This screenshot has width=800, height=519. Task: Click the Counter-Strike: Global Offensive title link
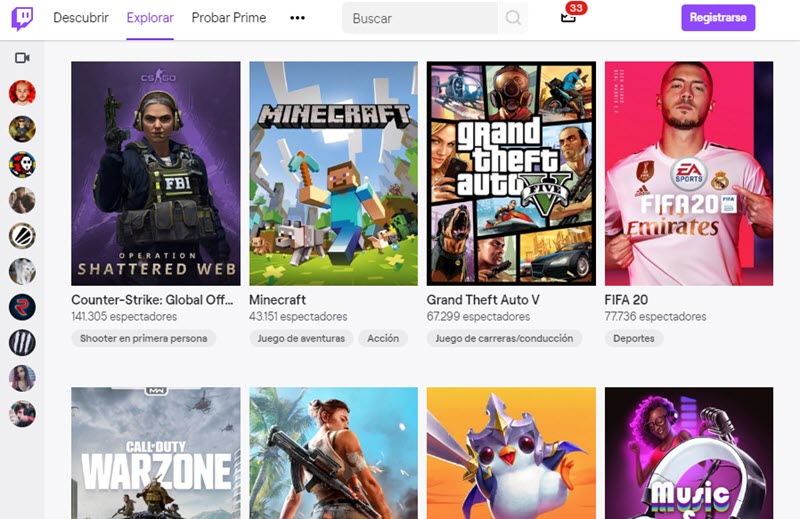tap(155, 300)
